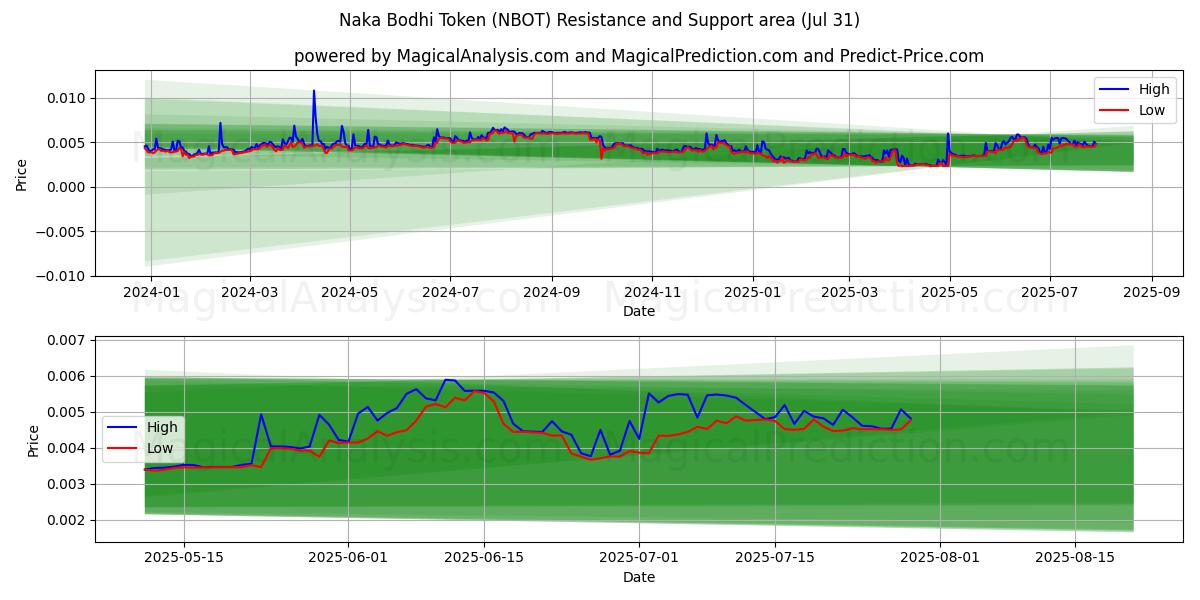Click the blue High line swatch in top legend
The image size is (1200, 600).
tap(1114, 89)
